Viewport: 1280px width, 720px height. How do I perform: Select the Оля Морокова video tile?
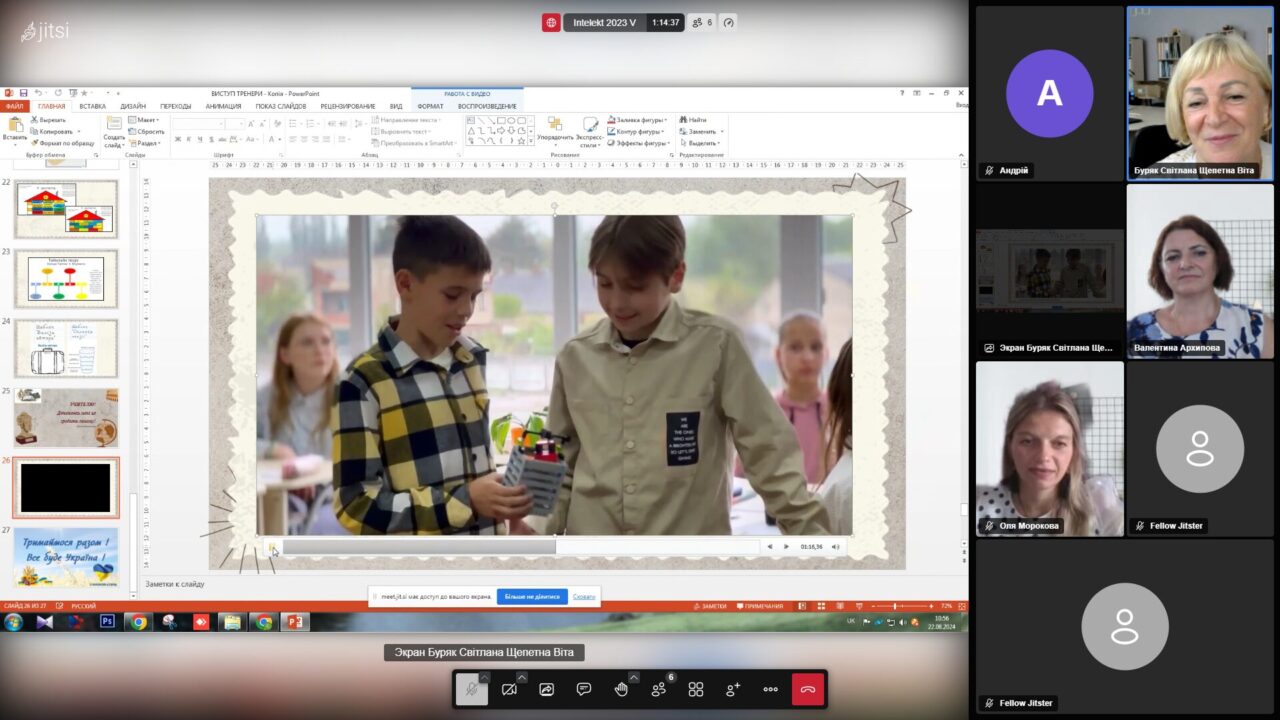pyautogui.click(x=1049, y=449)
